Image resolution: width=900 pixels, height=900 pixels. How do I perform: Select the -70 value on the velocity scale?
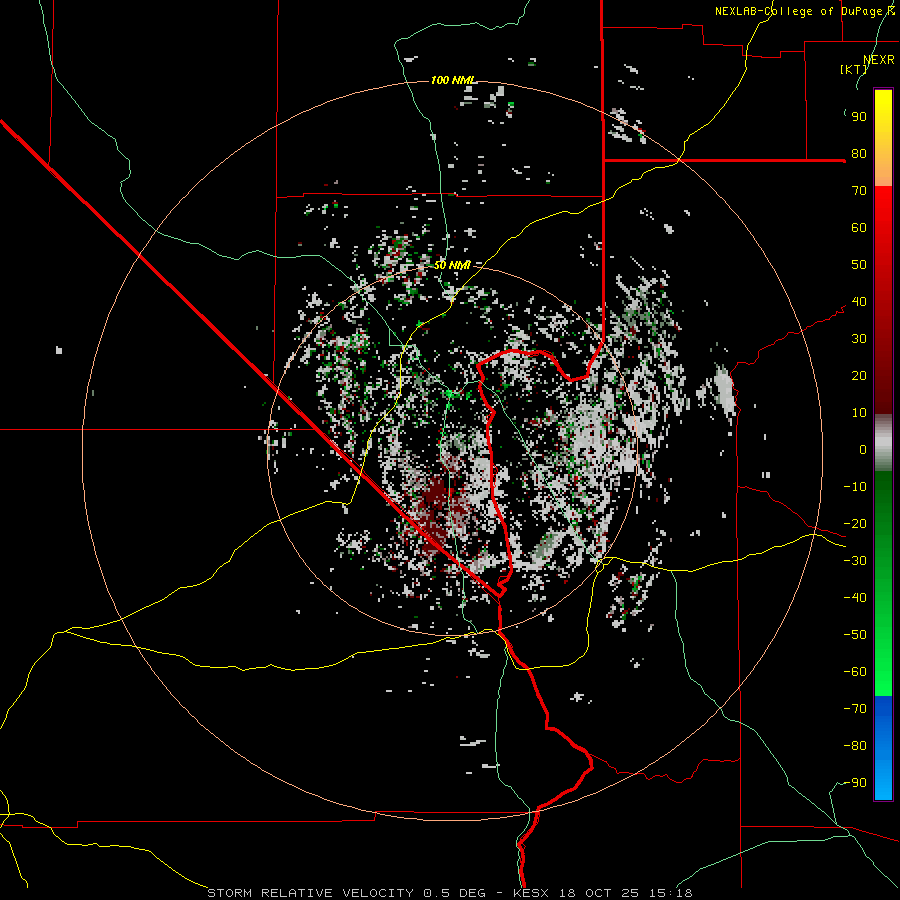pos(855,709)
